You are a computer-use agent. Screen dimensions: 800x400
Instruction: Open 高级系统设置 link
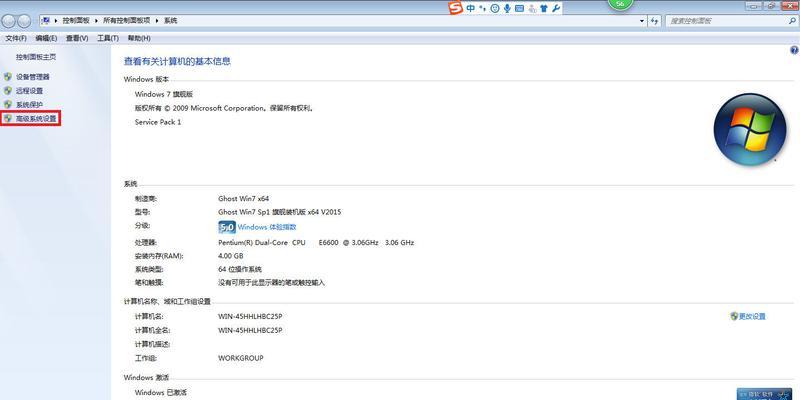click(36, 118)
